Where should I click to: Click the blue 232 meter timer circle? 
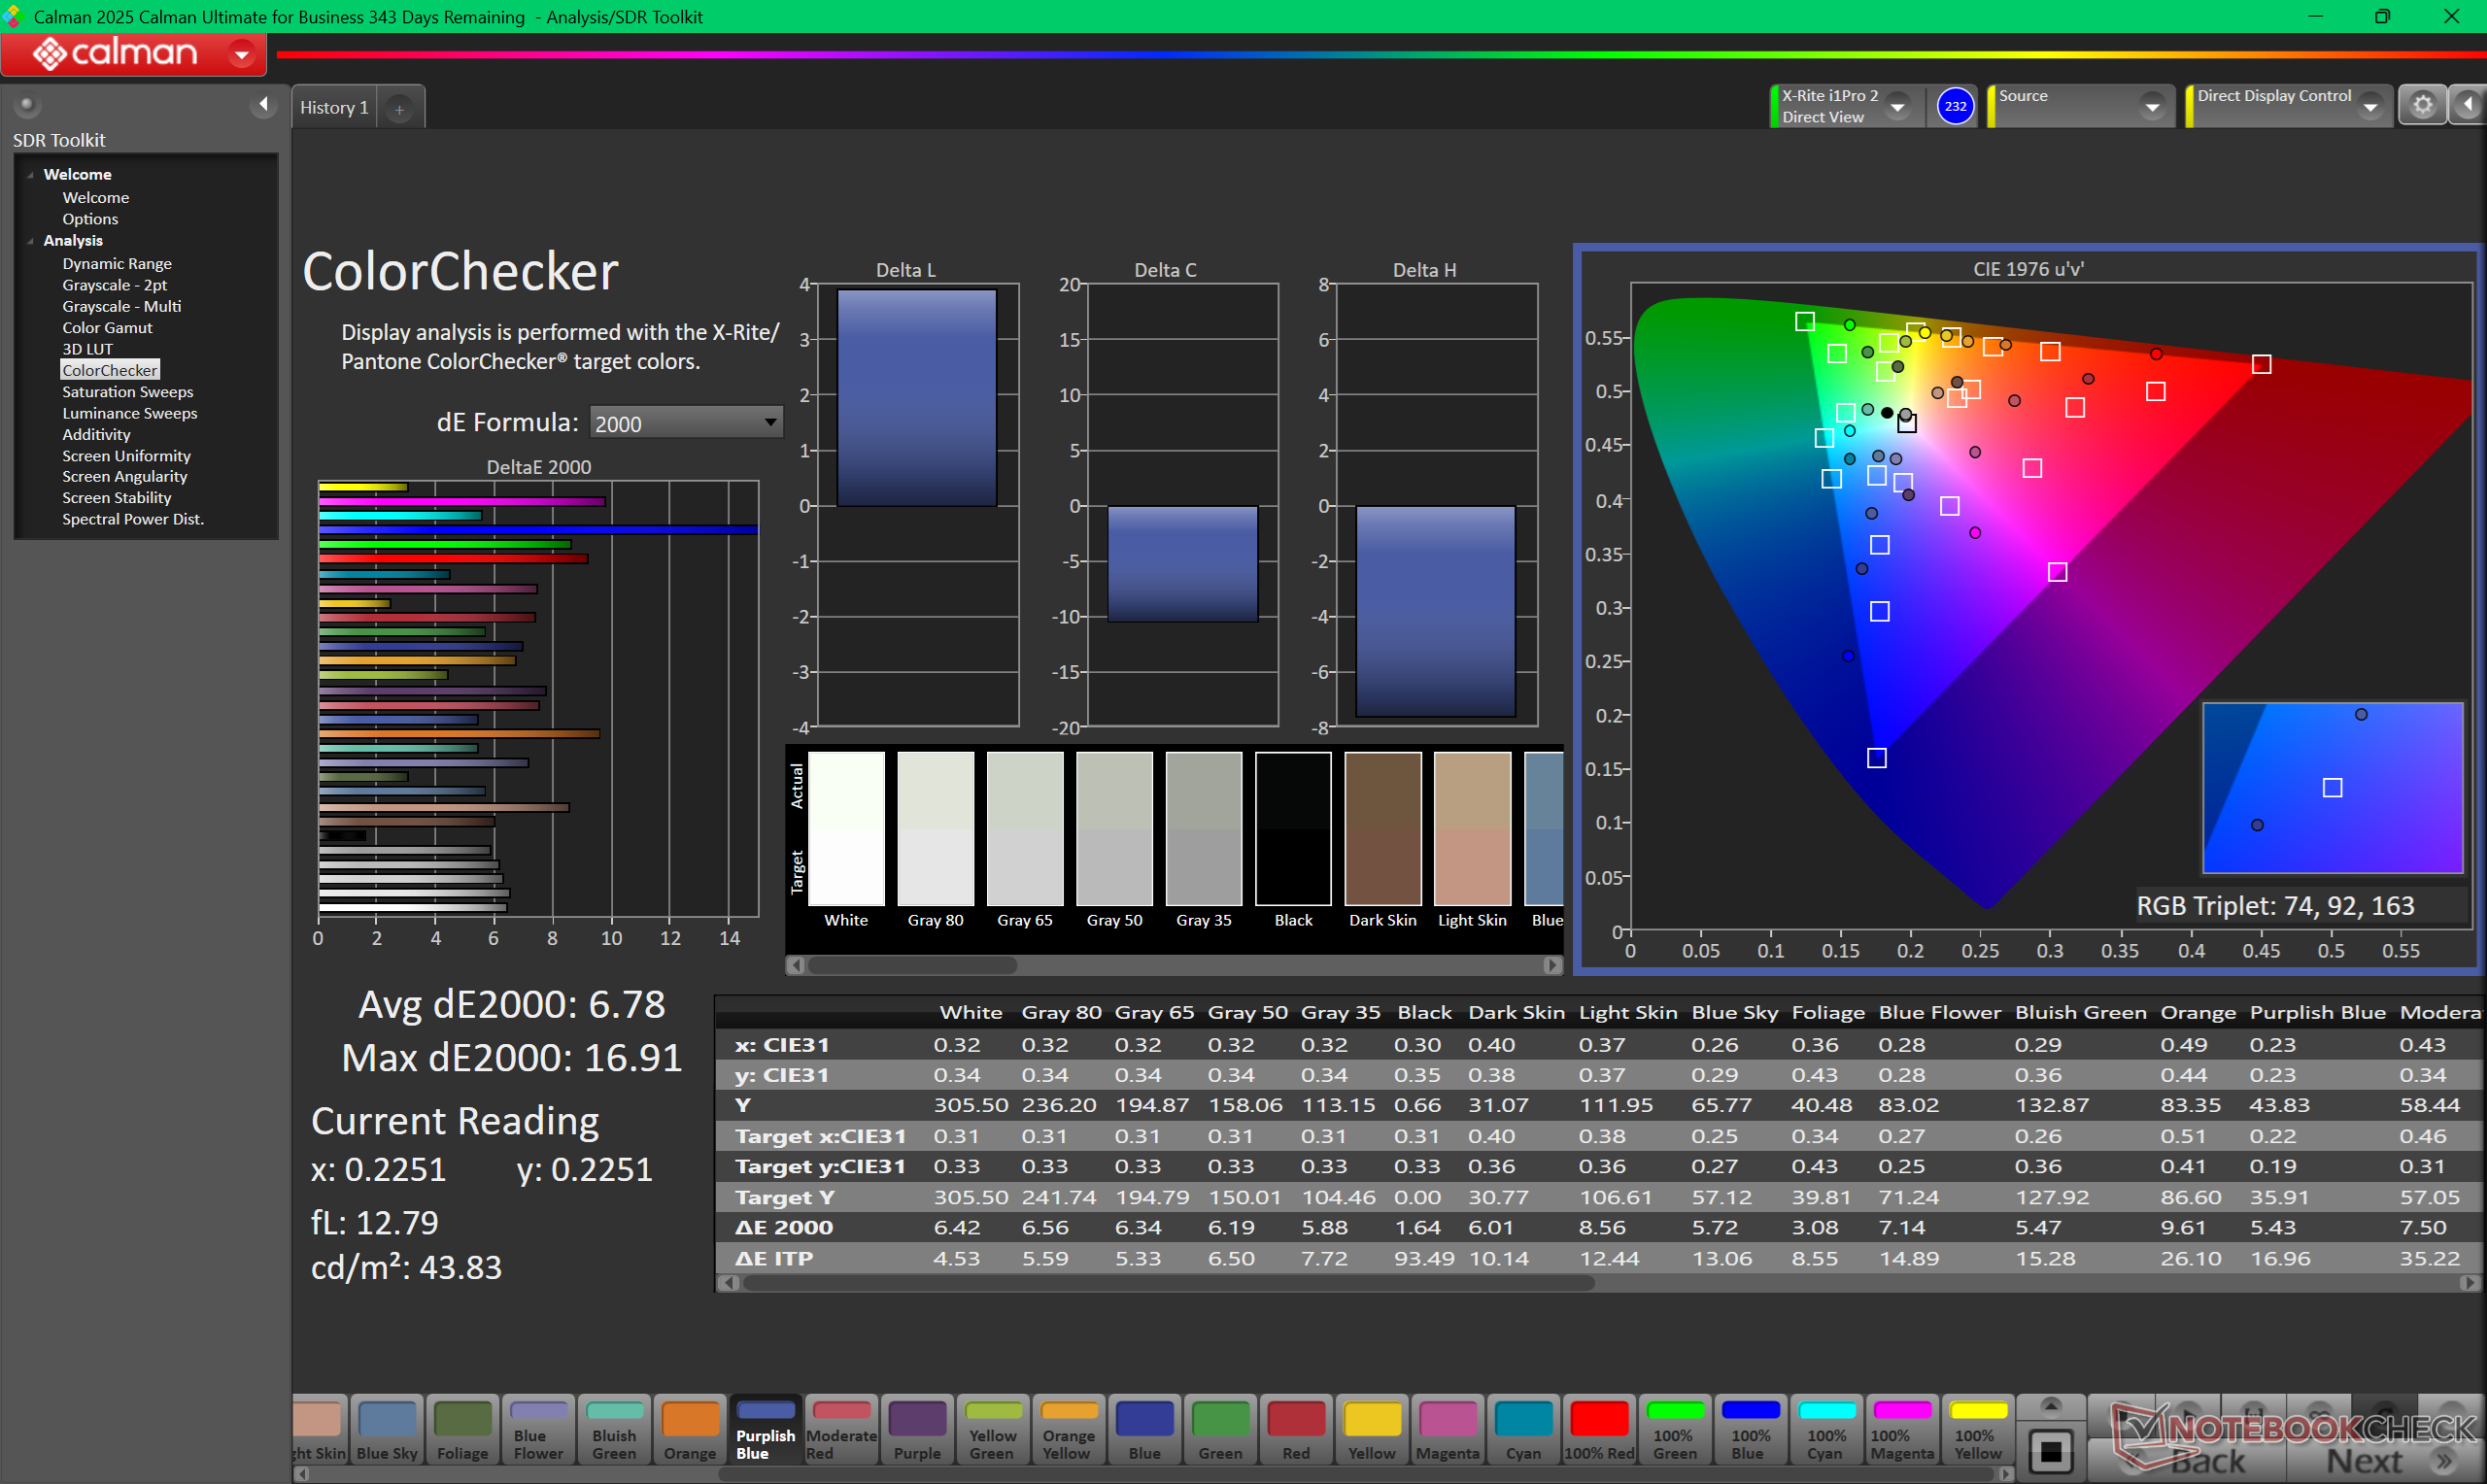(1955, 106)
